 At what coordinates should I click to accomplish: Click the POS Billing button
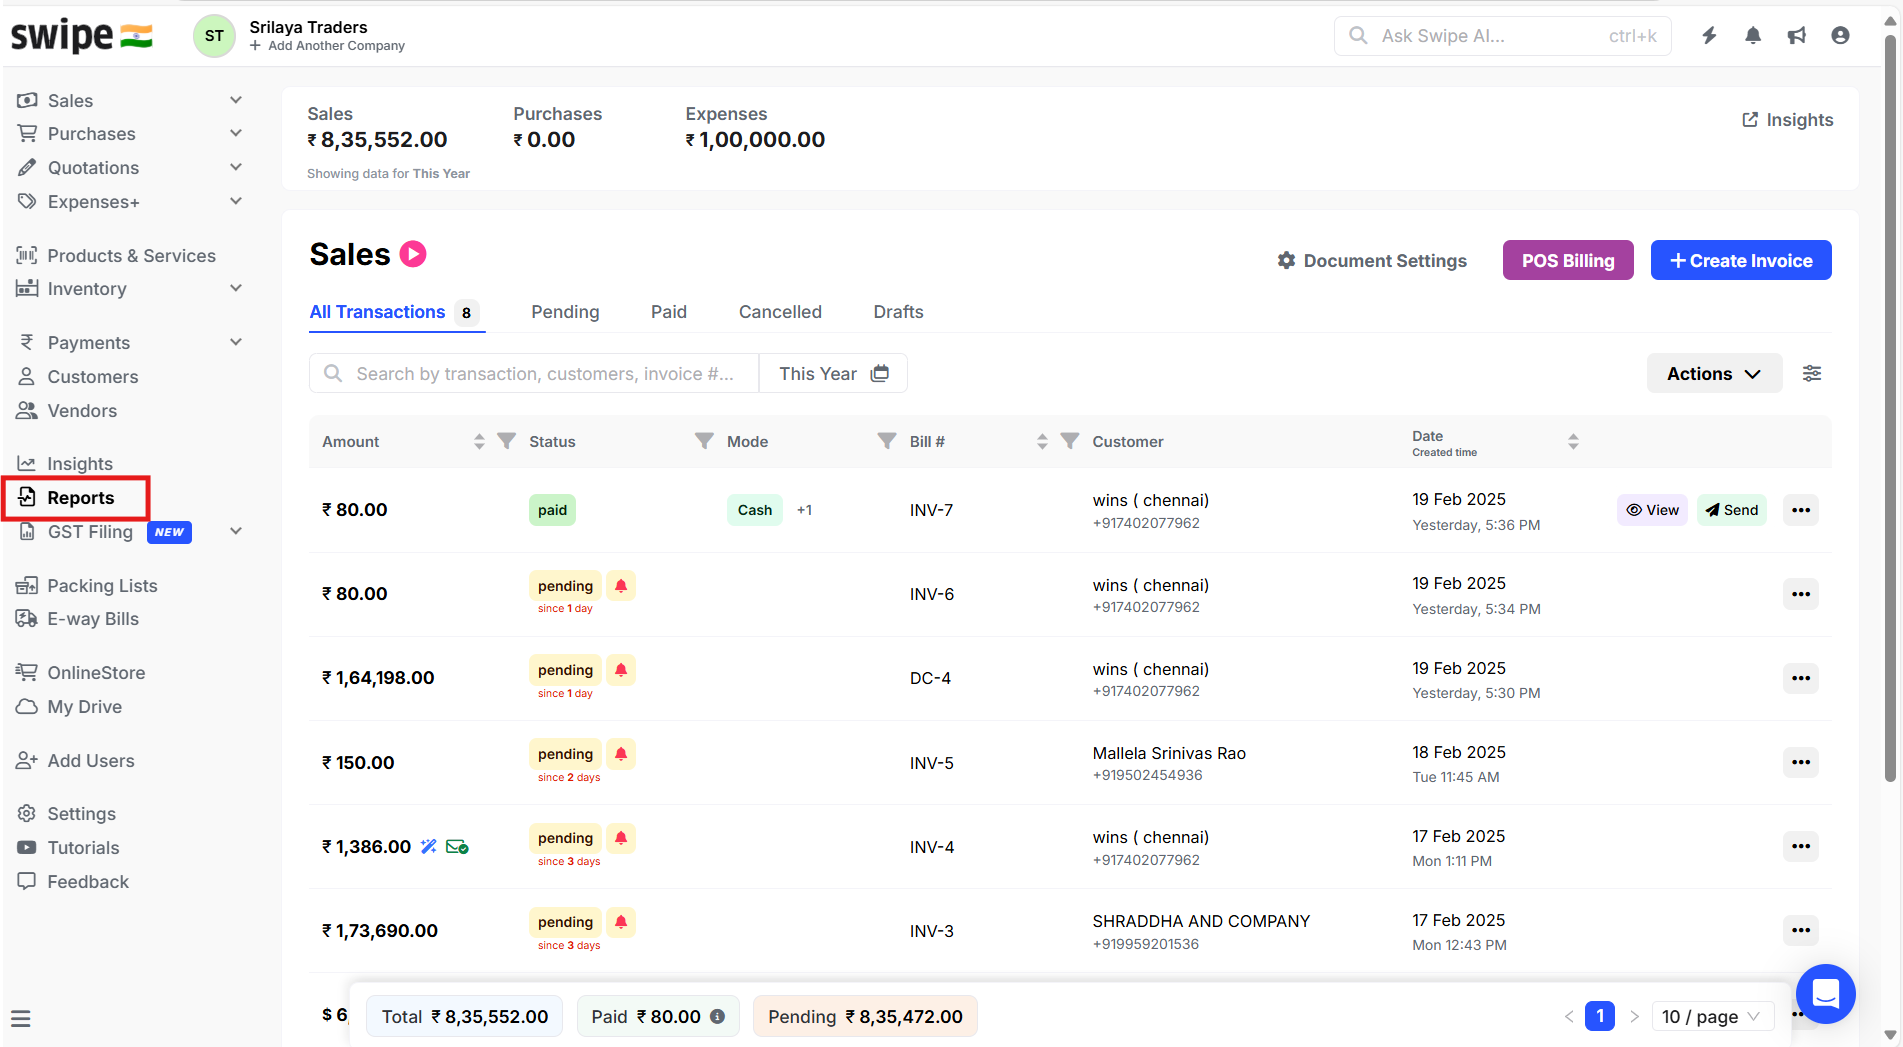[x=1567, y=260]
